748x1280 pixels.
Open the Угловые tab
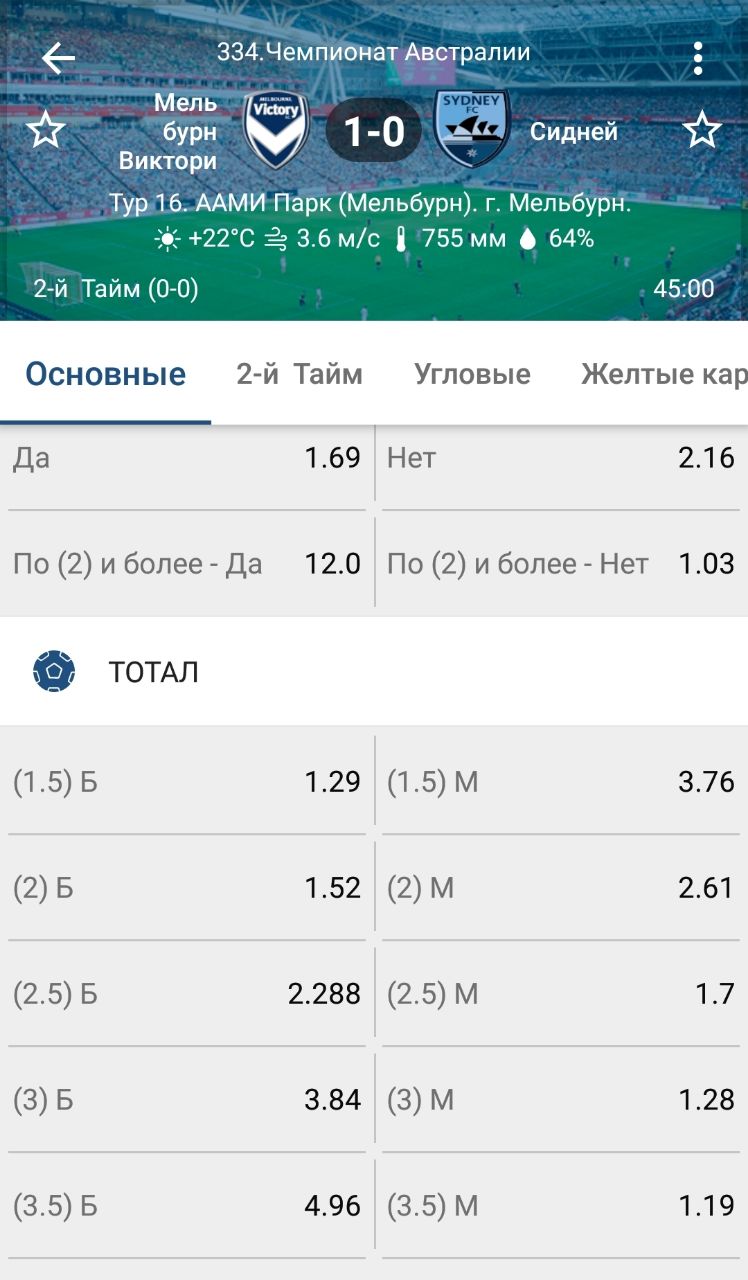point(472,375)
